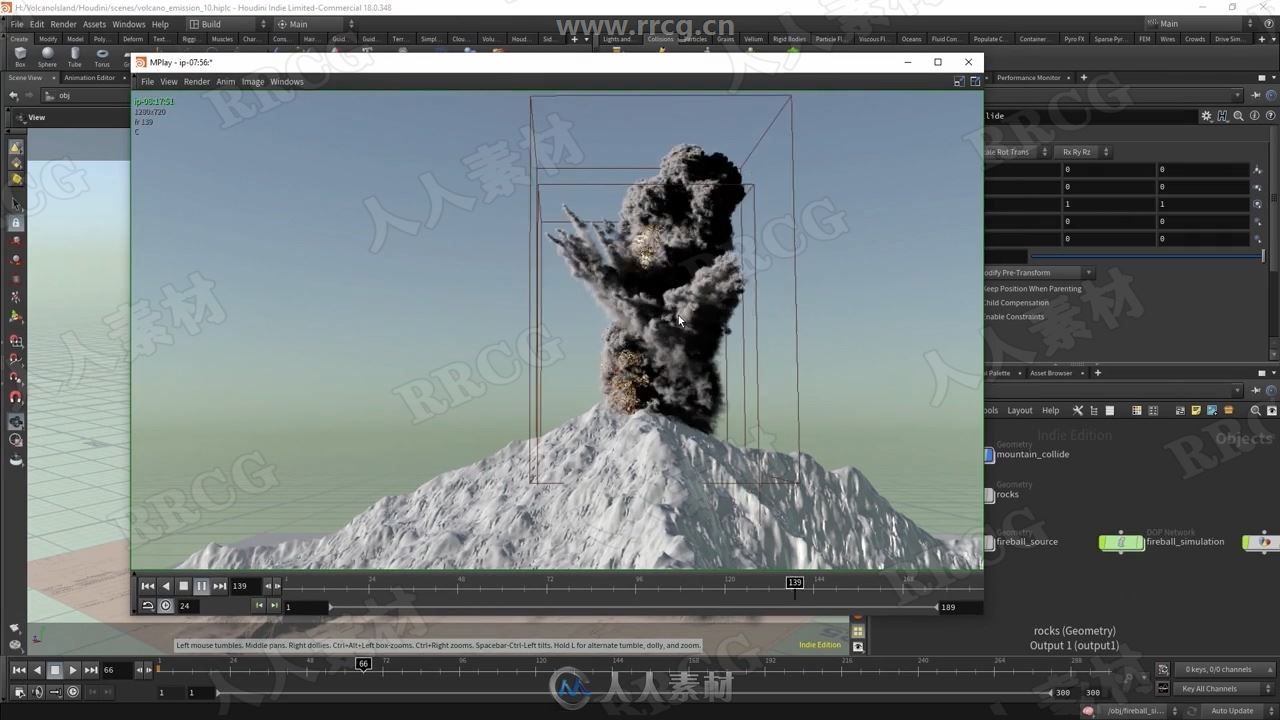Go to first frame on main timeline
This screenshot has width=1280, height=720.
(19, 670)
